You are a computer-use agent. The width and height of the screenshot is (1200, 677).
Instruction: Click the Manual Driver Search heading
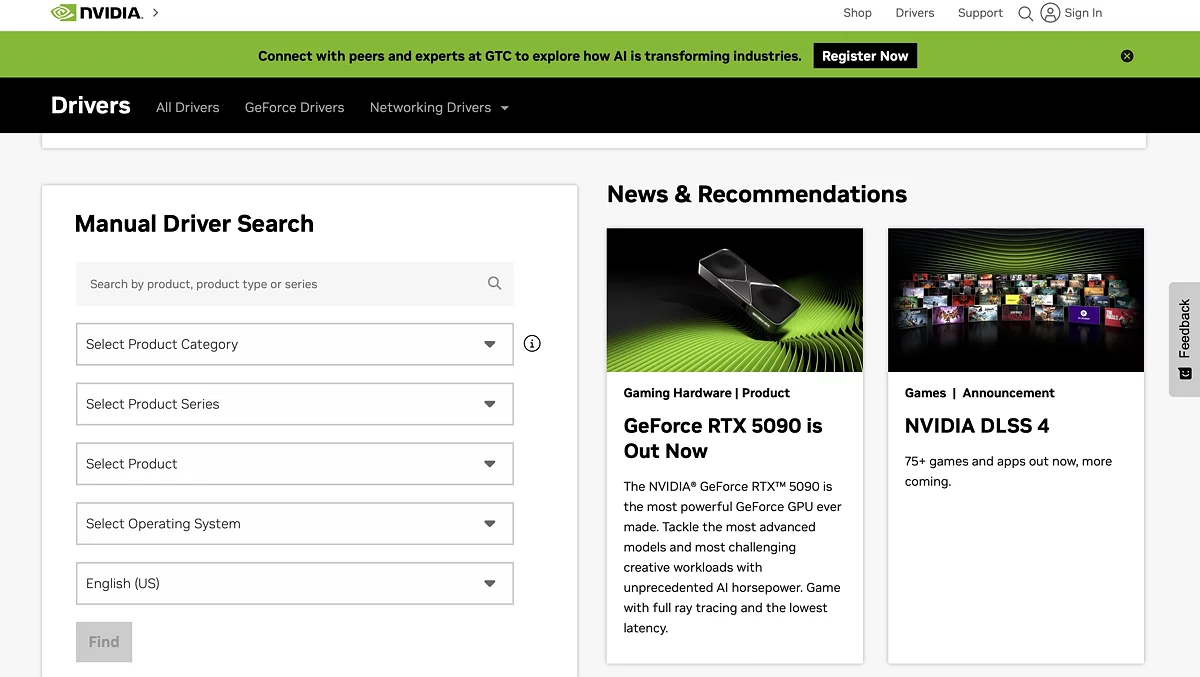(x=194, y=224)
